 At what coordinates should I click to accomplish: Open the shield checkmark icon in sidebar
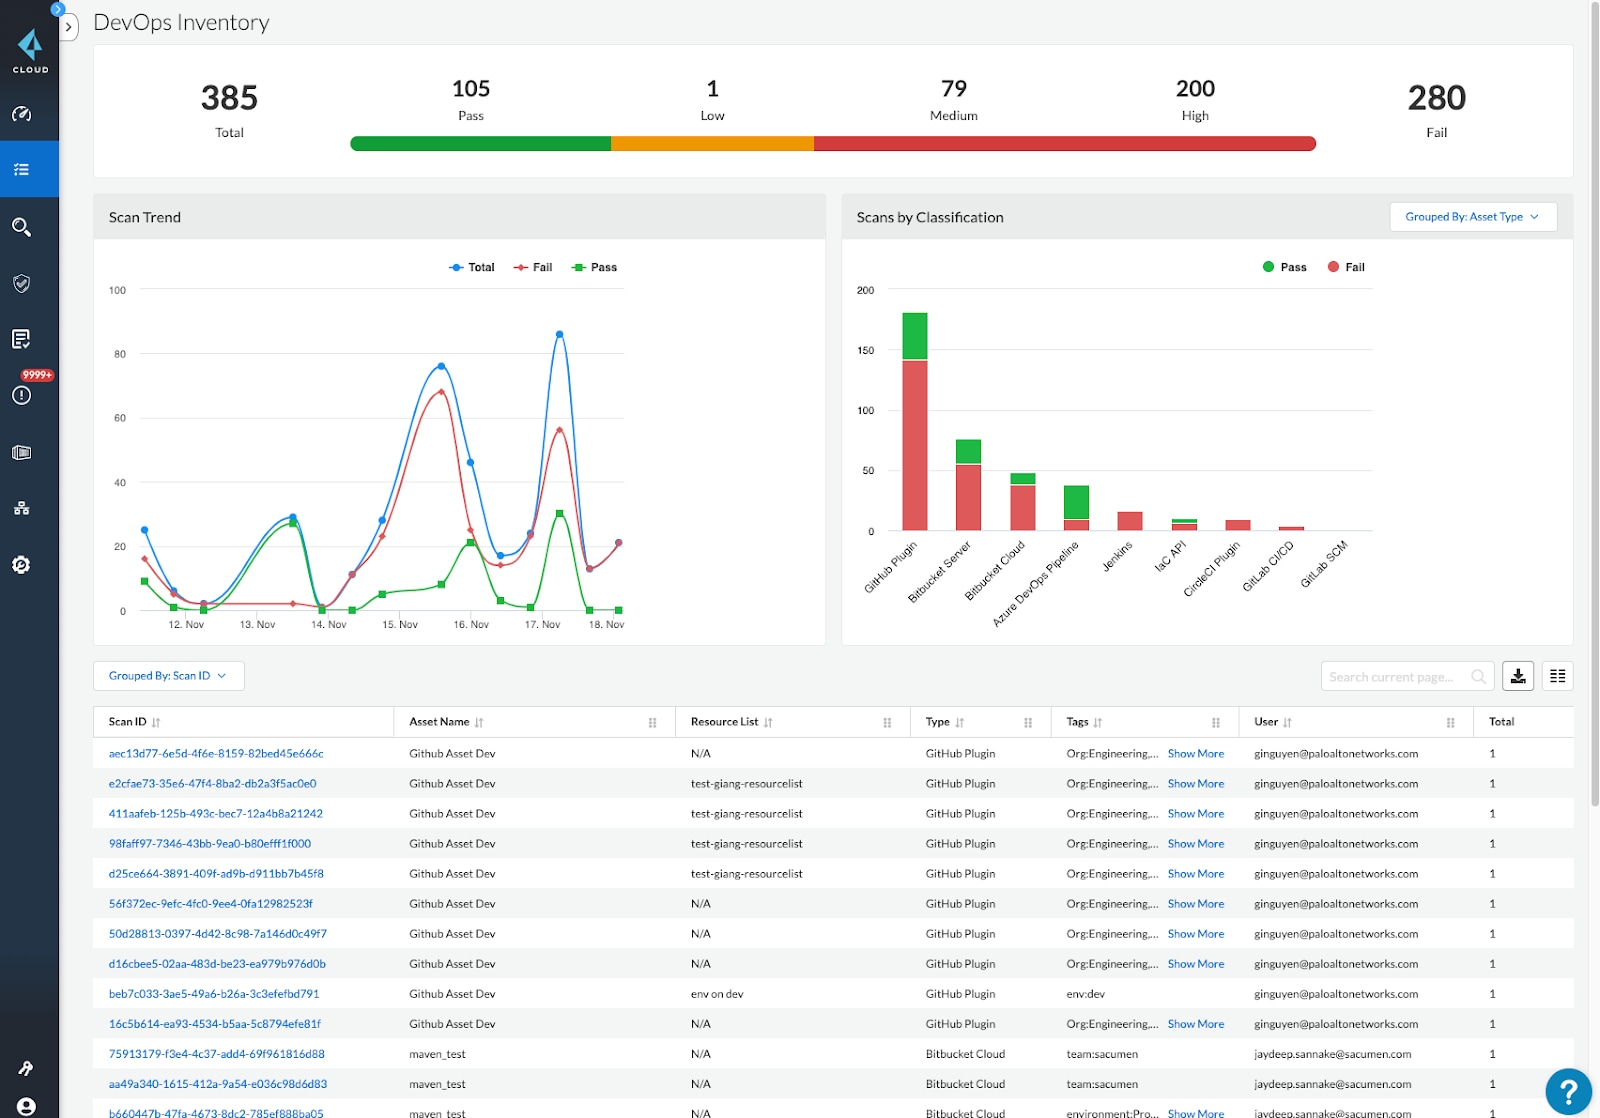[21, 284]
